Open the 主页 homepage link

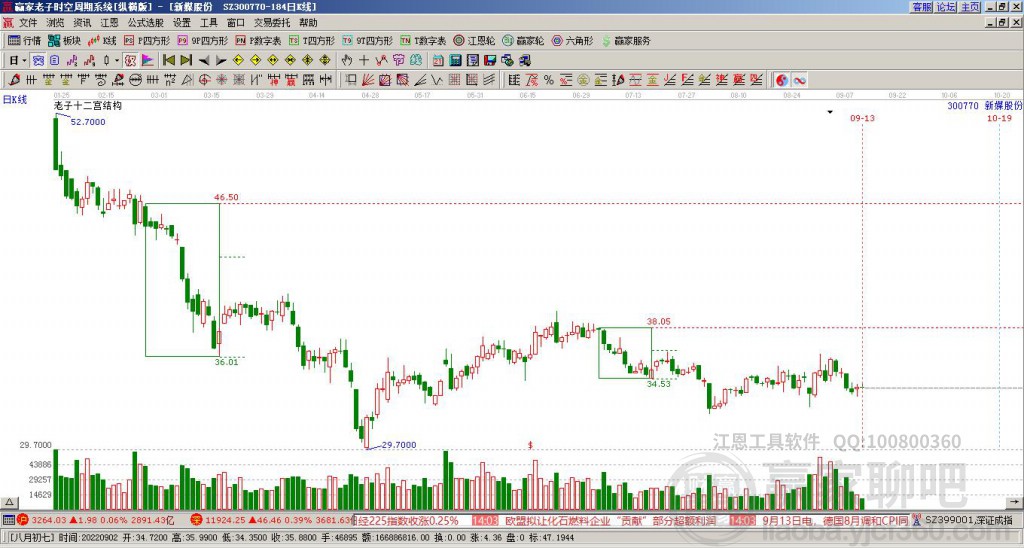(x=970, y=7)
